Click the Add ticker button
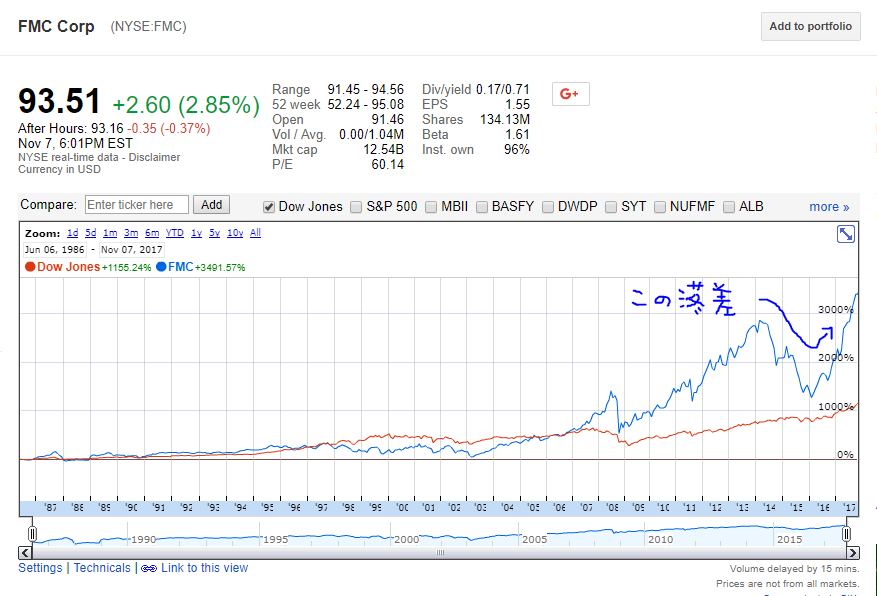The image size is (877, 596). pos(211,205)
